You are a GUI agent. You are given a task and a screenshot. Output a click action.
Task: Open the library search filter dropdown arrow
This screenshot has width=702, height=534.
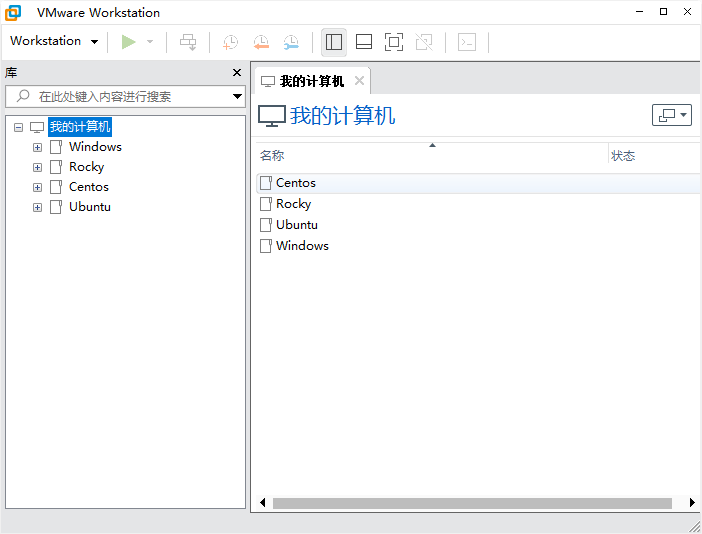point(237,97)
